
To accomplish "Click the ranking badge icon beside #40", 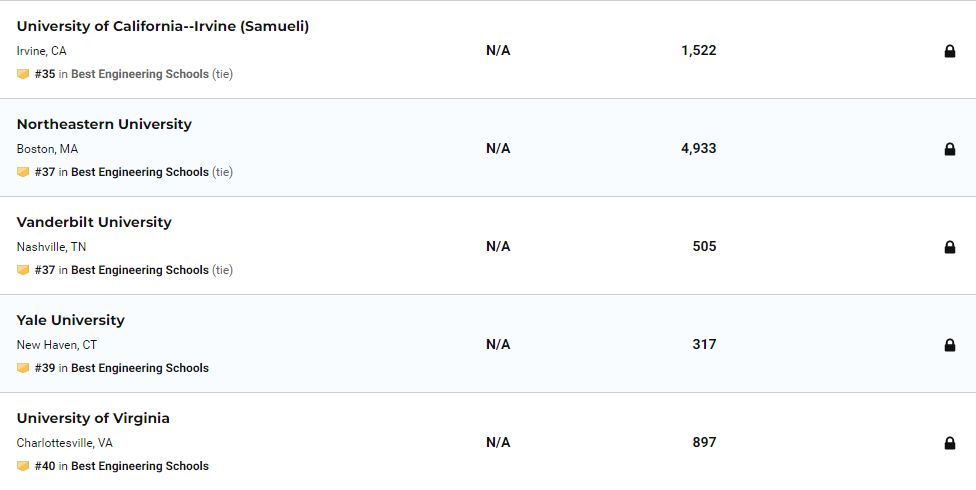I will click(23, 466).
